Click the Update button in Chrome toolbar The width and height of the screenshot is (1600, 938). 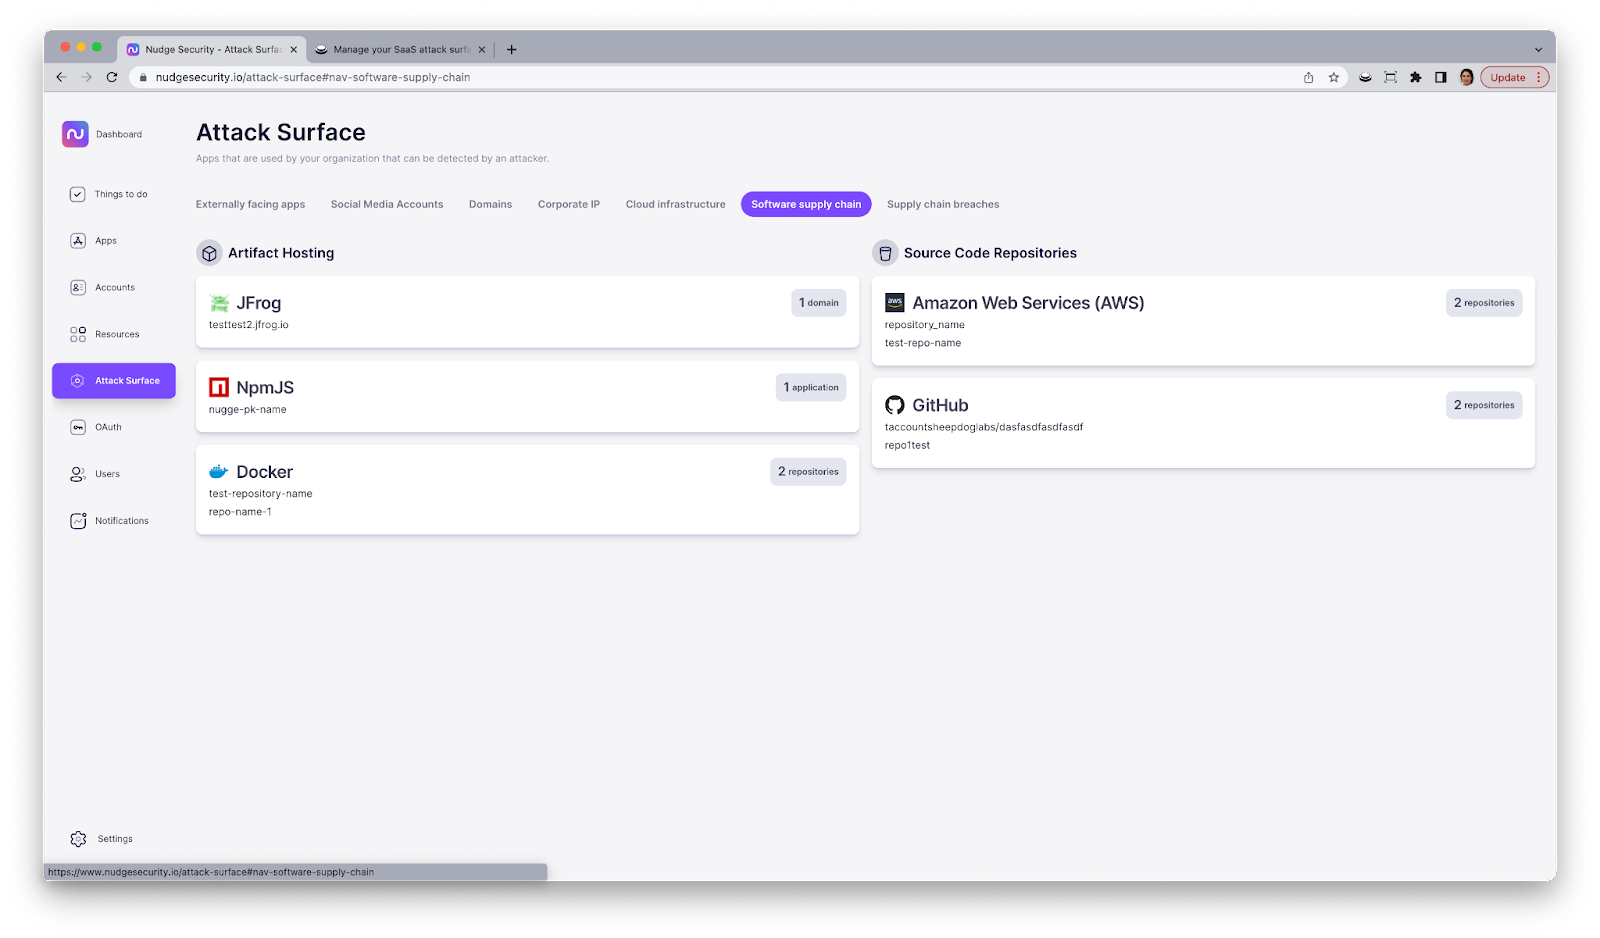pos(1506,77)
